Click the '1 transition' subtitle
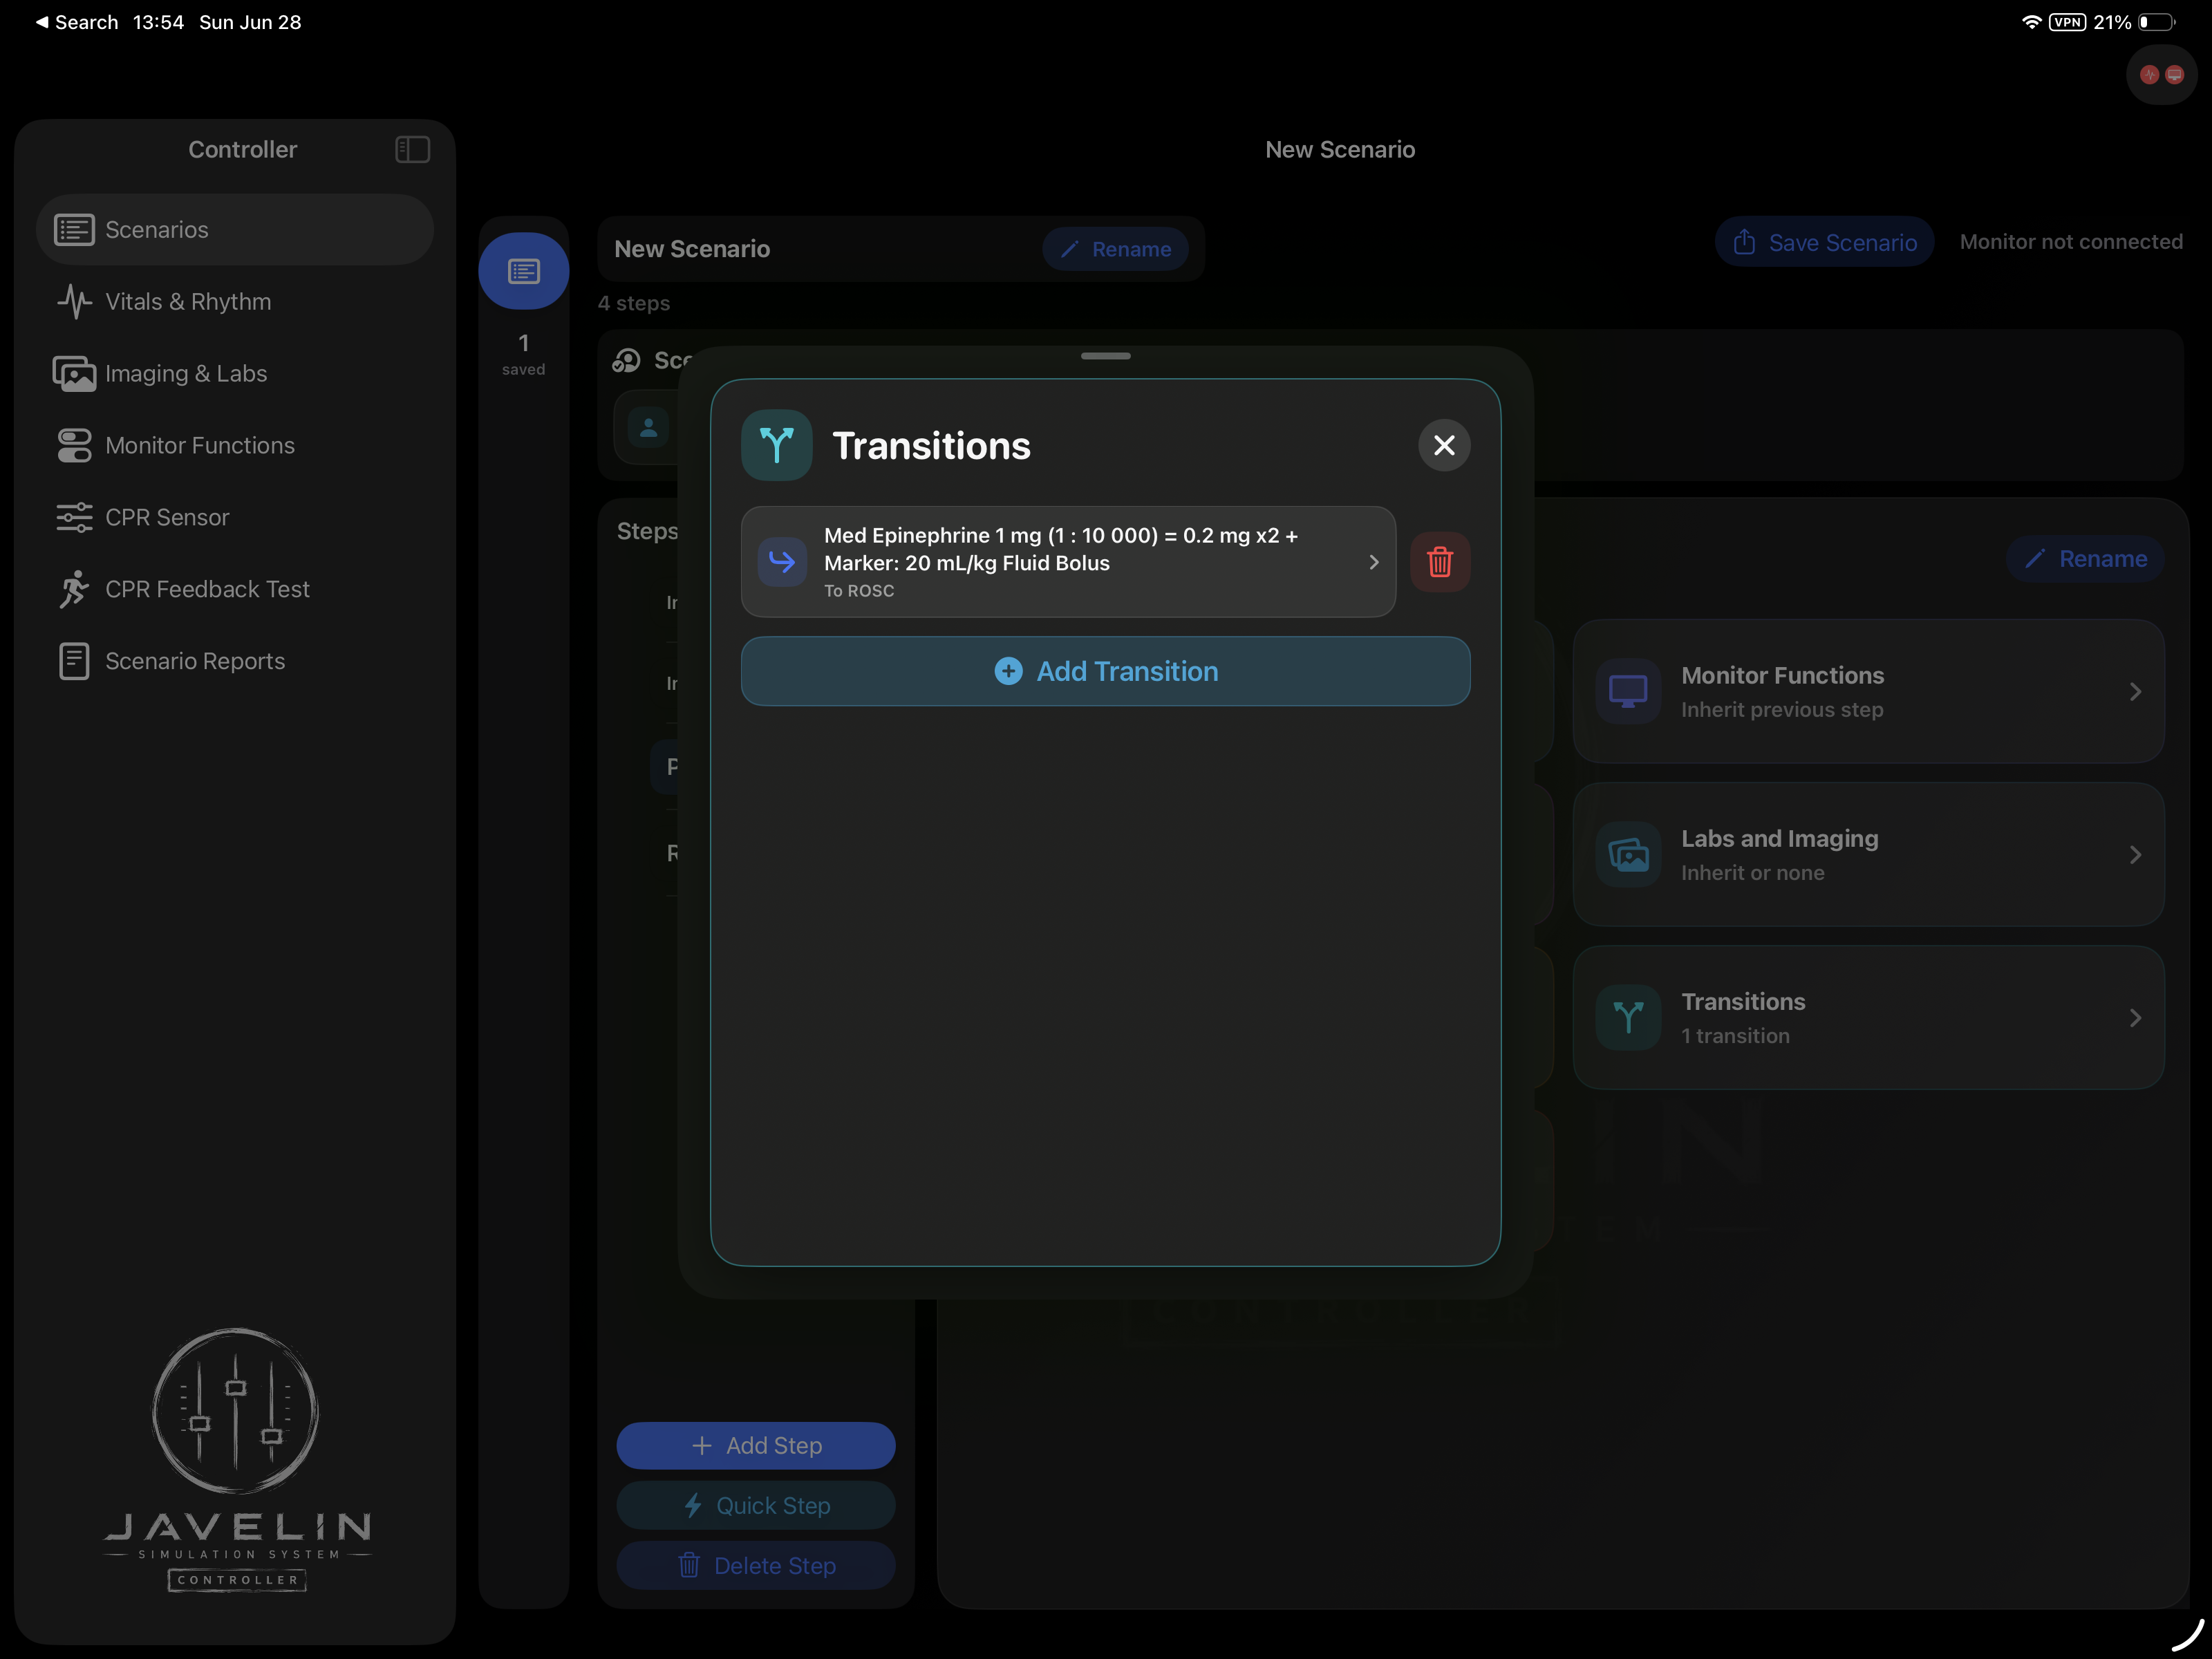The height and width of the screenshot is (1659, 2212). [1735, 1036]
